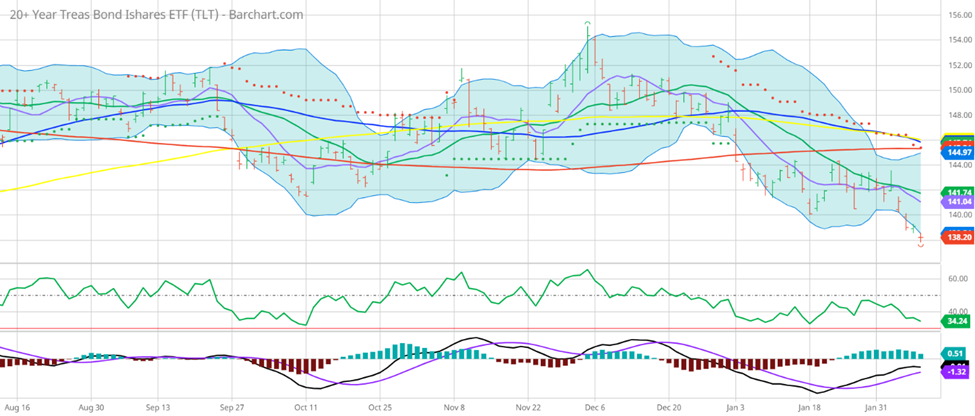
Task: Click the red 138.20 last price tag
Action: pyautogui.click(x=958, y=238)
